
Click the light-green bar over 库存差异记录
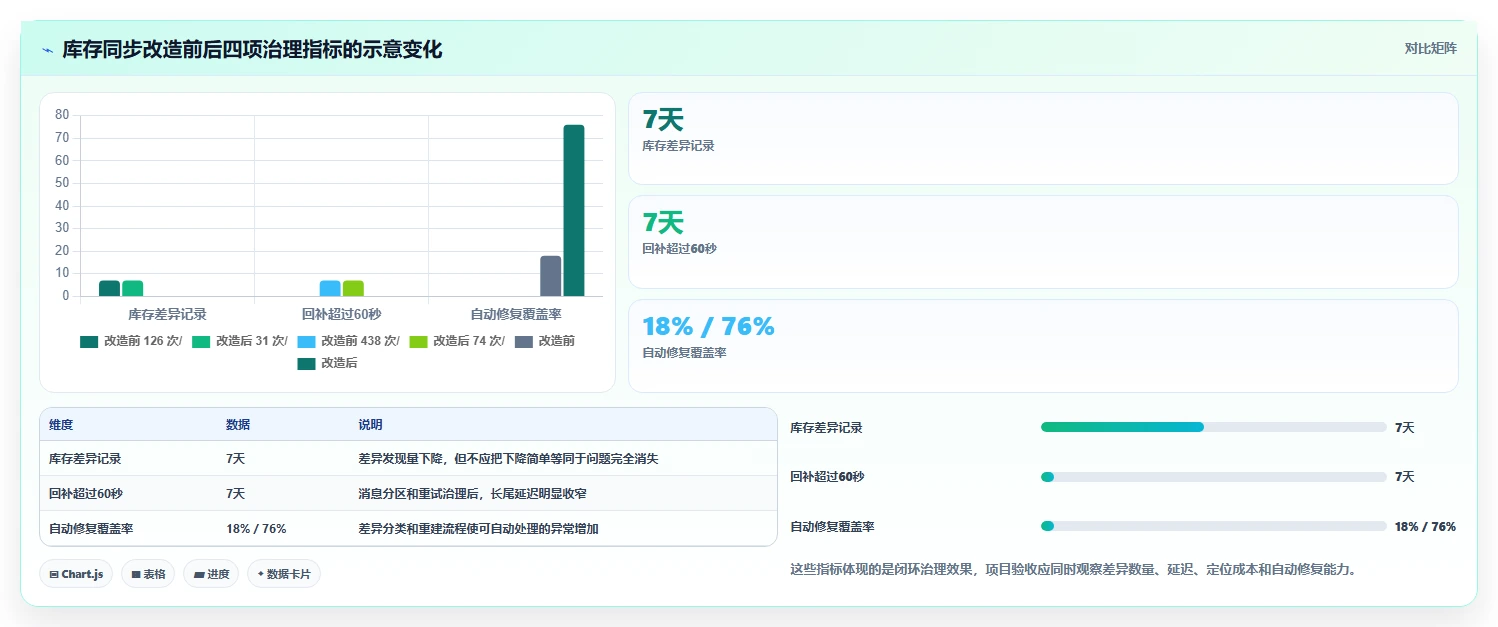coord(132,288)
